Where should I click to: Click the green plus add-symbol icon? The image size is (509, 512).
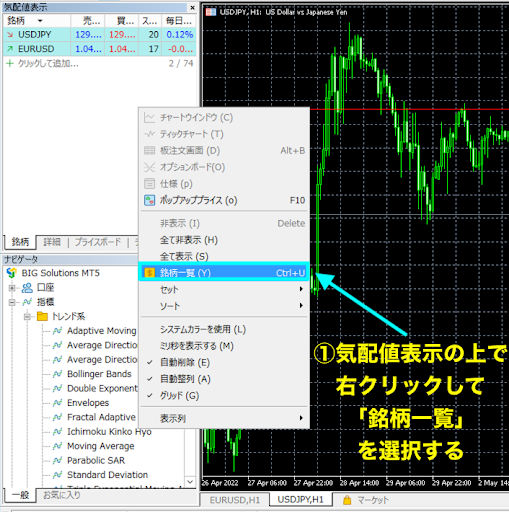tap(10, 63)
